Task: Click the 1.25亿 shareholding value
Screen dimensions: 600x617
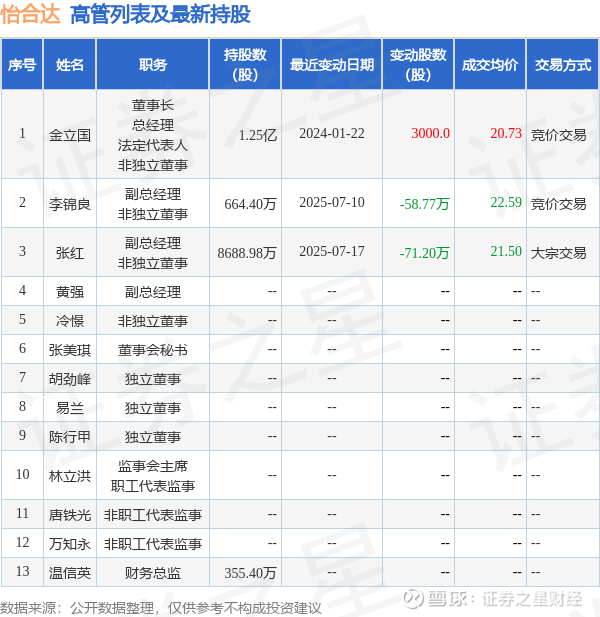Action: point(258,135)
